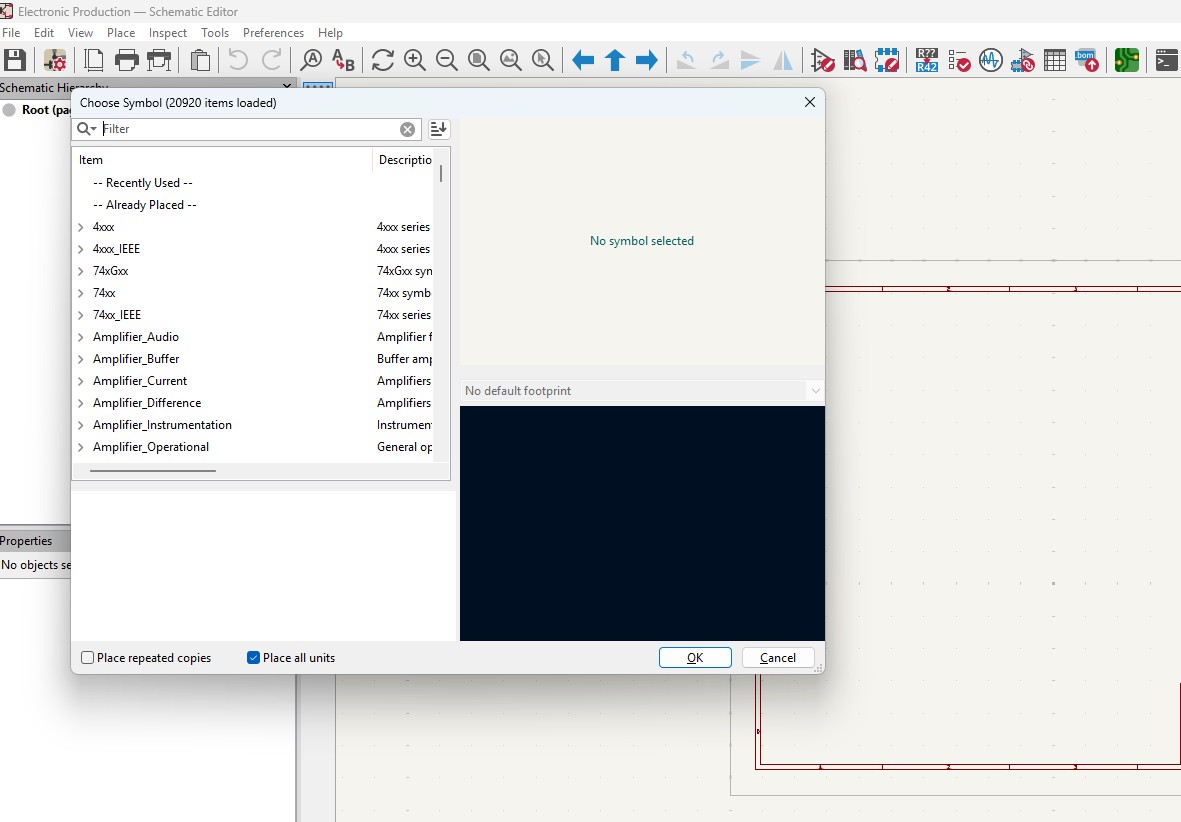The height and width of the screenshot is (822, 1181).
Task: Click the Undo arrow icon
Action: [238, 60]
